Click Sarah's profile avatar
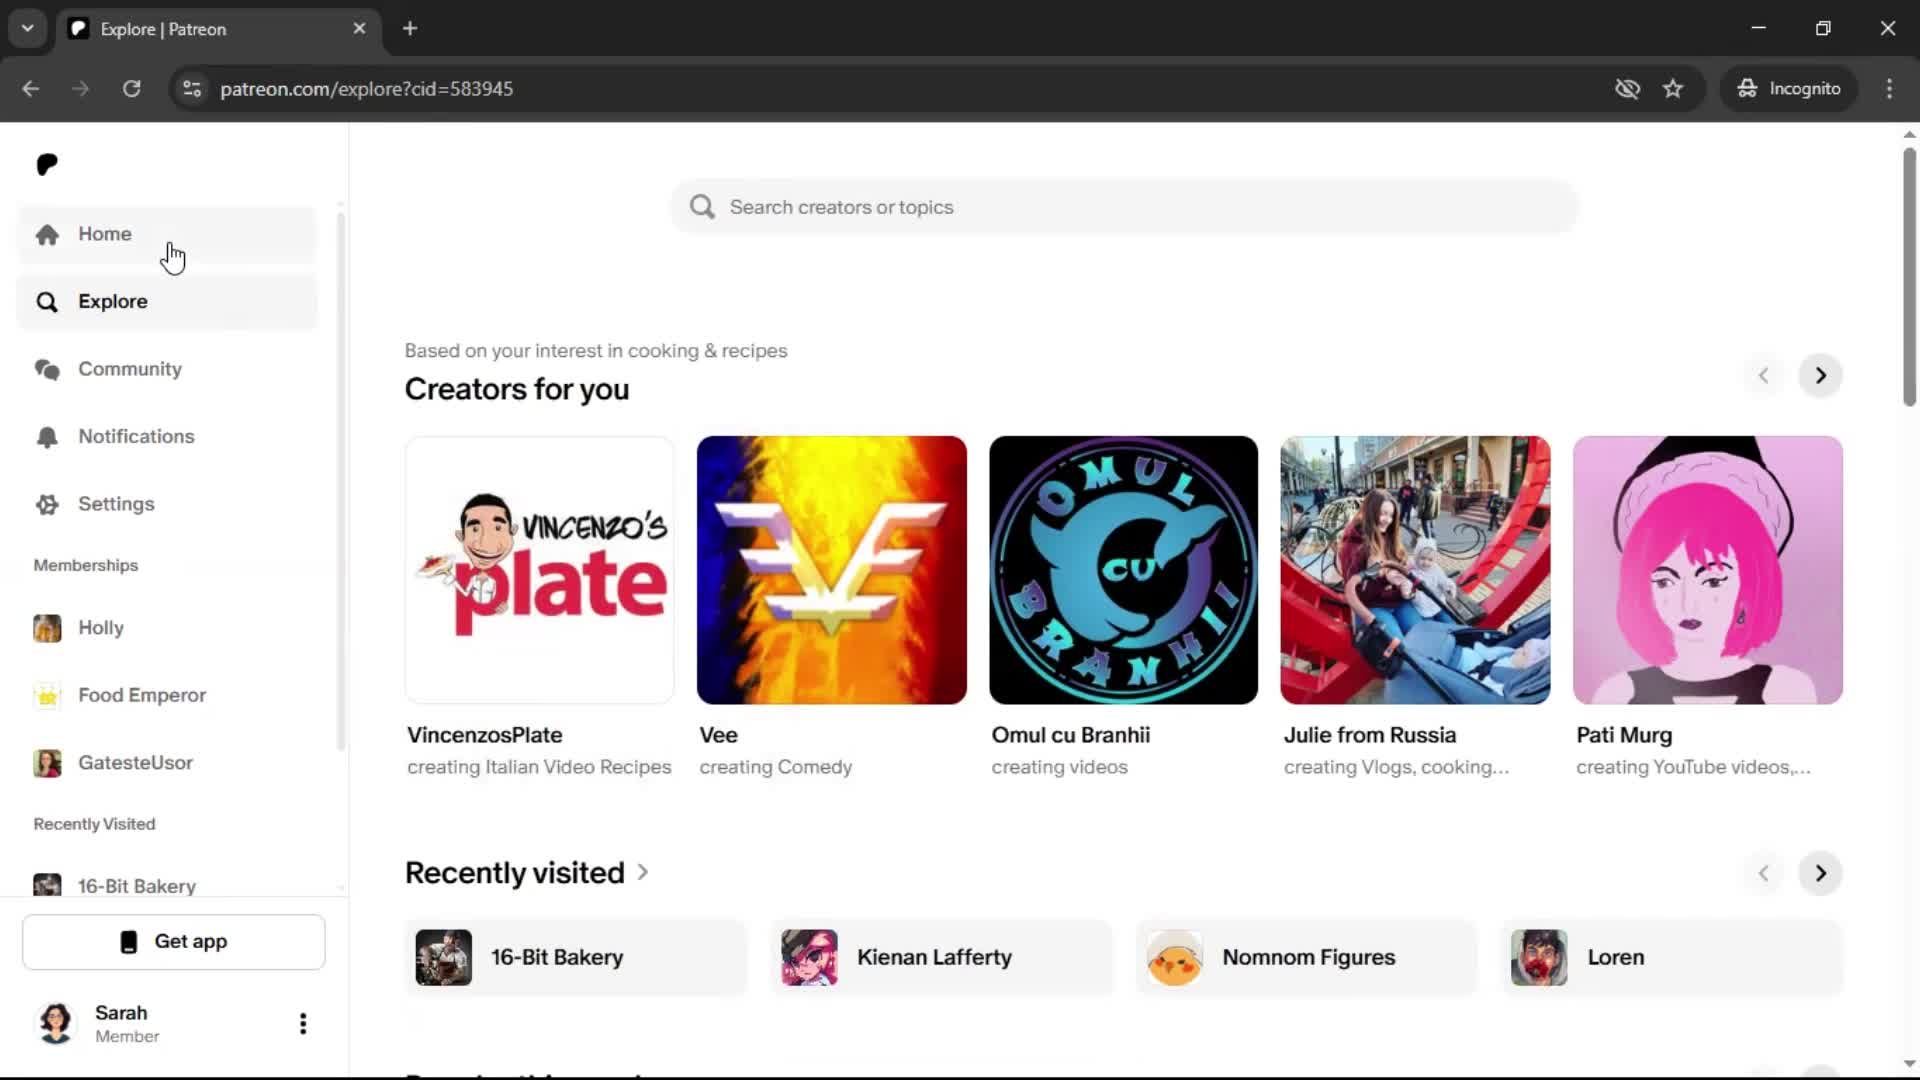The height and width of the screenshot is (1080, 1920). 56,1023
